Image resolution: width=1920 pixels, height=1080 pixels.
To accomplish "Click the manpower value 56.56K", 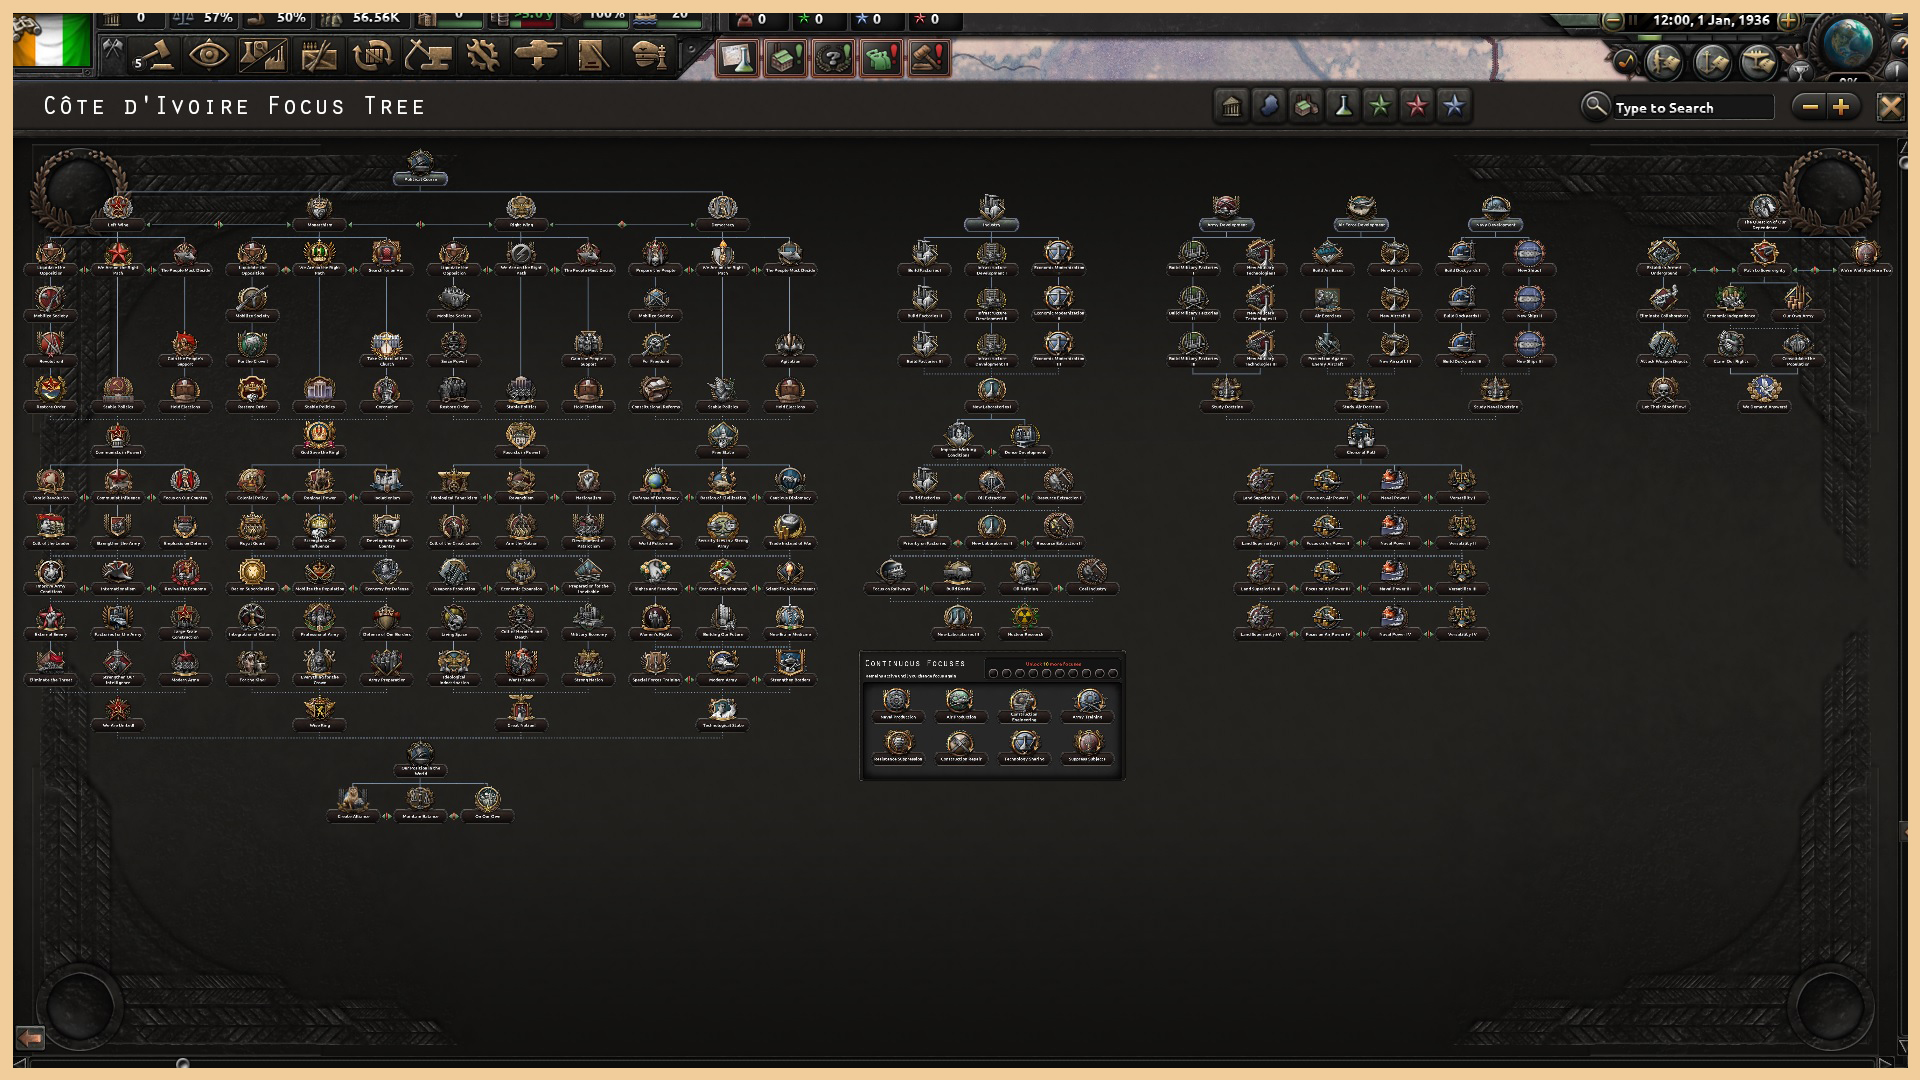I will (375, 18).
